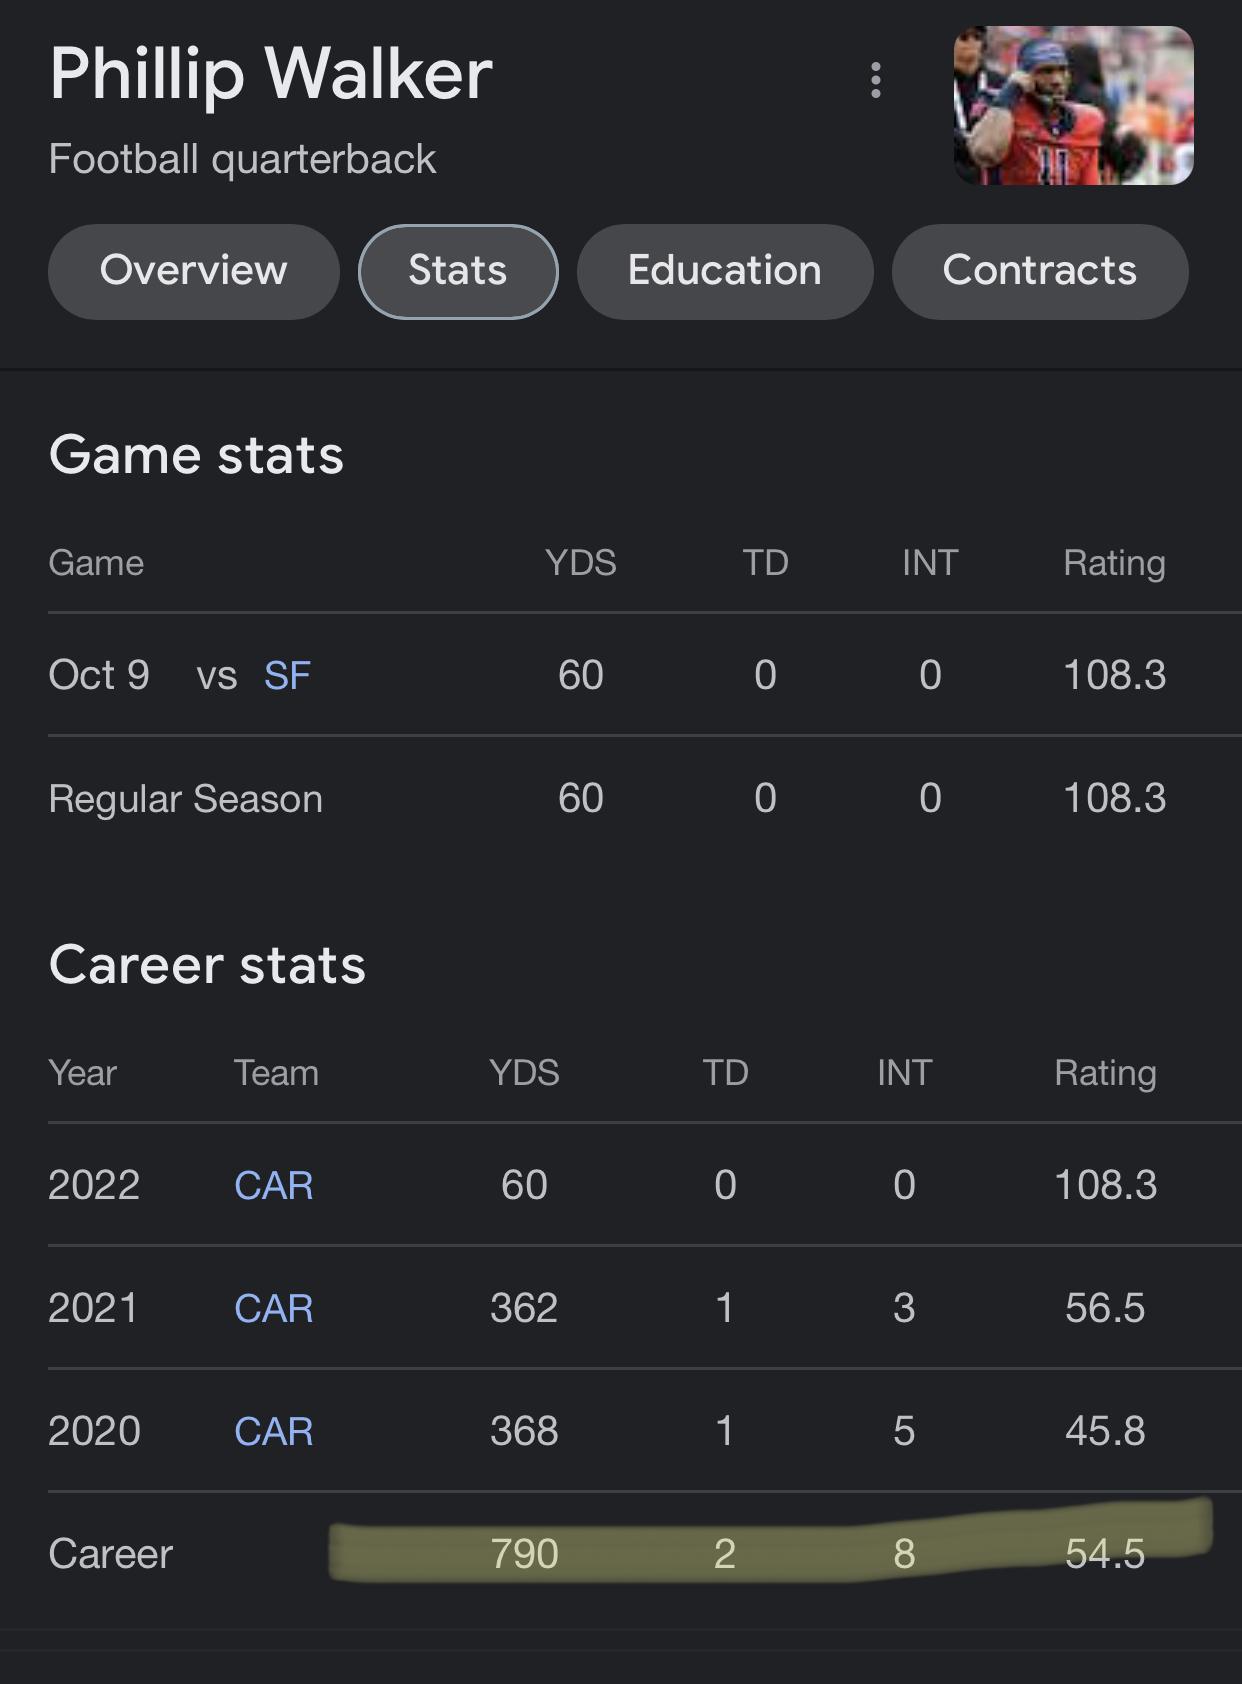Click the Career stats heading
1242x1684 pixels.
click(207, 965)
